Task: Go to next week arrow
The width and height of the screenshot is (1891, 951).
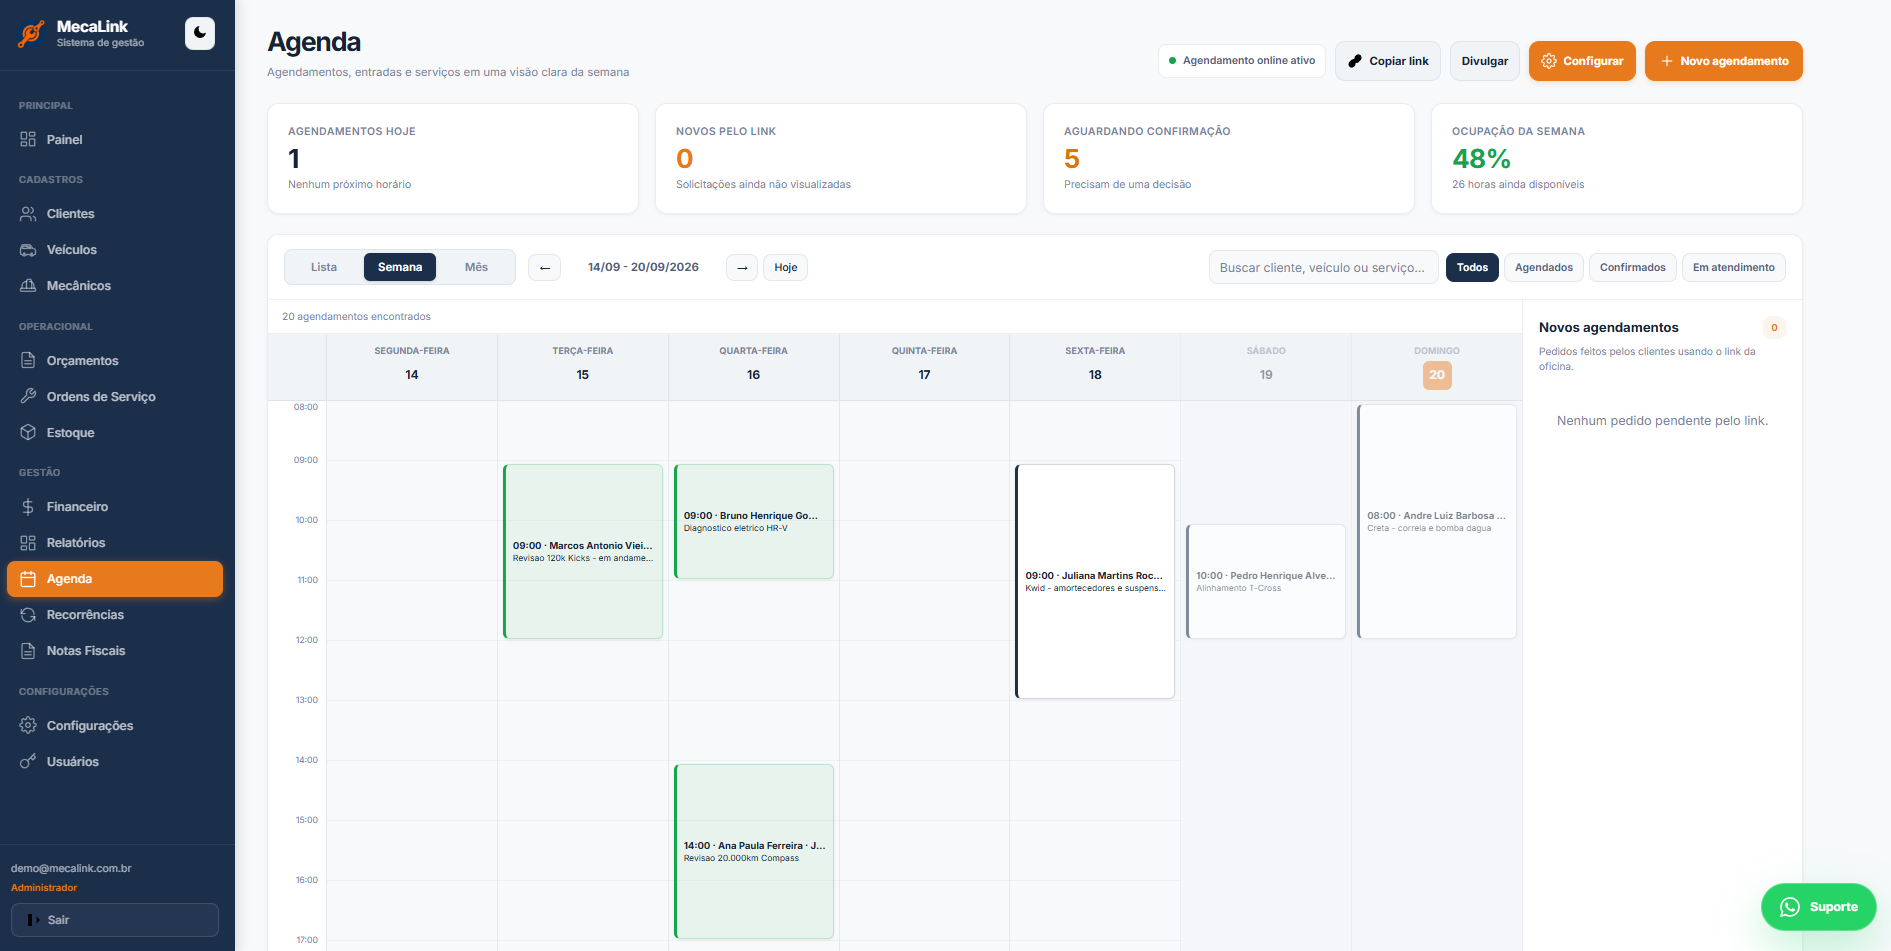Action: 742,268
